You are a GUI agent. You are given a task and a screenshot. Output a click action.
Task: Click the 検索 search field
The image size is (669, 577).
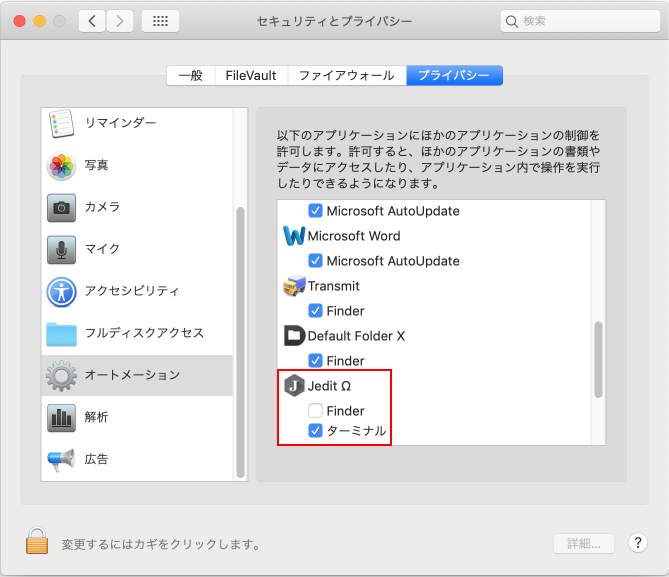tap(580, 21)
